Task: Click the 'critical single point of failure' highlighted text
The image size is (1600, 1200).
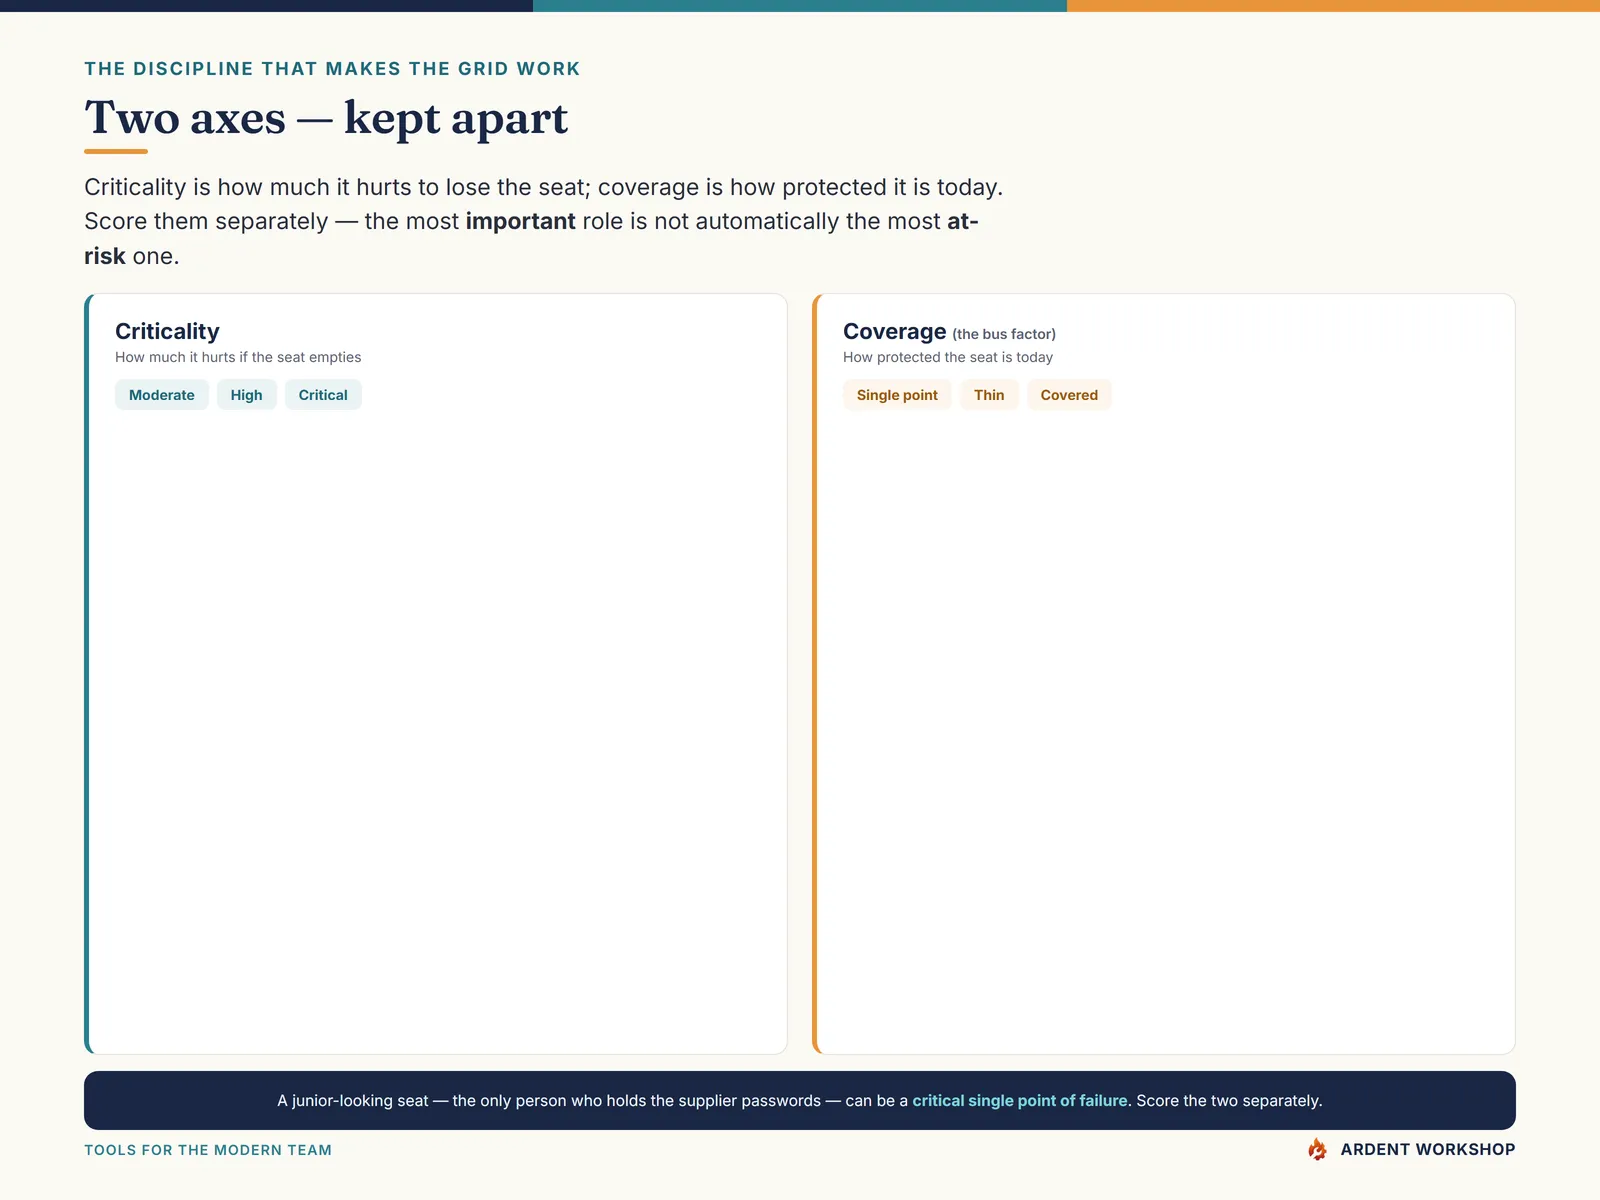Action: (1020, 1100)
